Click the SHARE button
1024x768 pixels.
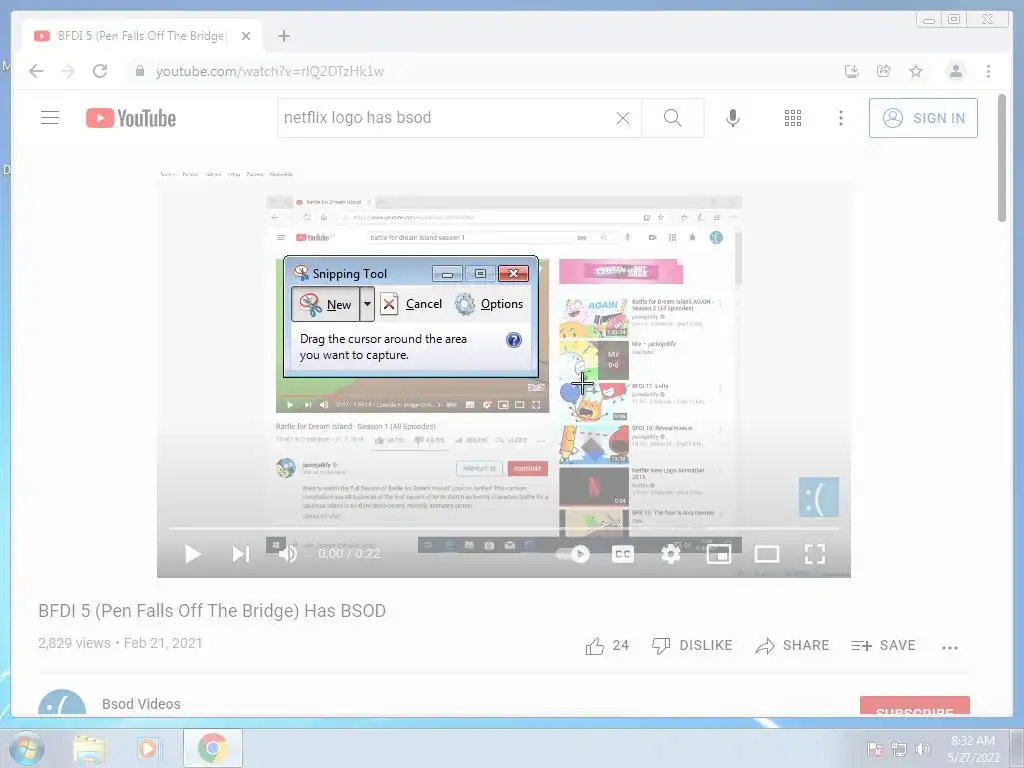tap(792, 646)
